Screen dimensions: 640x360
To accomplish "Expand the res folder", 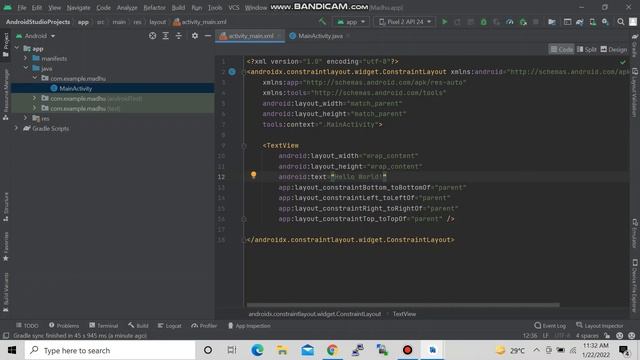I will coord(26,118).
